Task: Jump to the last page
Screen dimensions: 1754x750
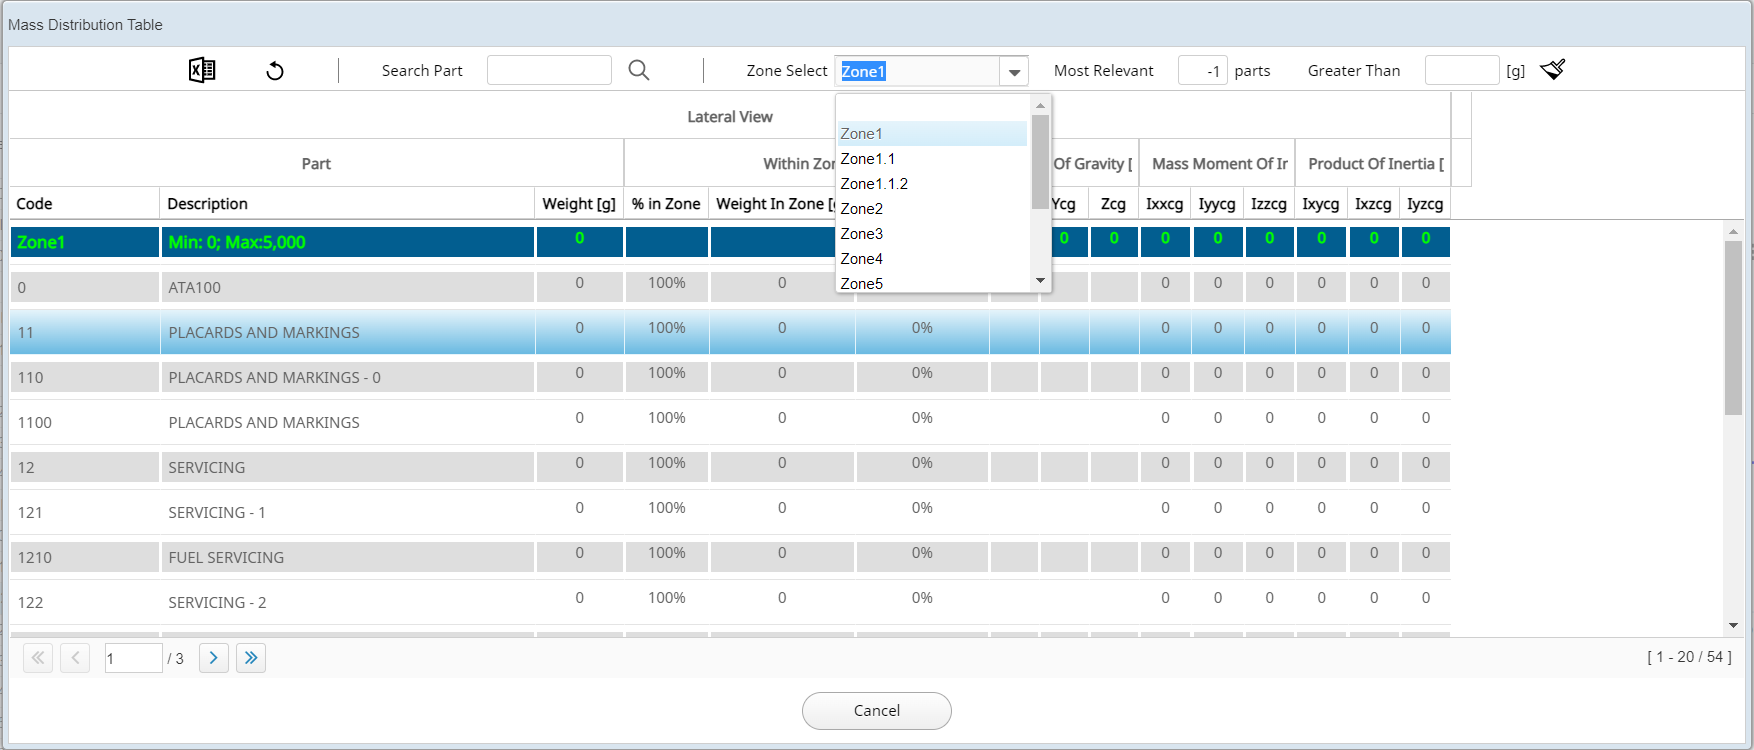Action: 251,658
